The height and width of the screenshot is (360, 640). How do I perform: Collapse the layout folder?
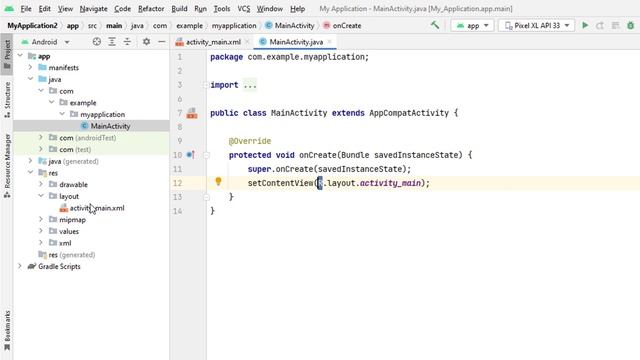41,196
